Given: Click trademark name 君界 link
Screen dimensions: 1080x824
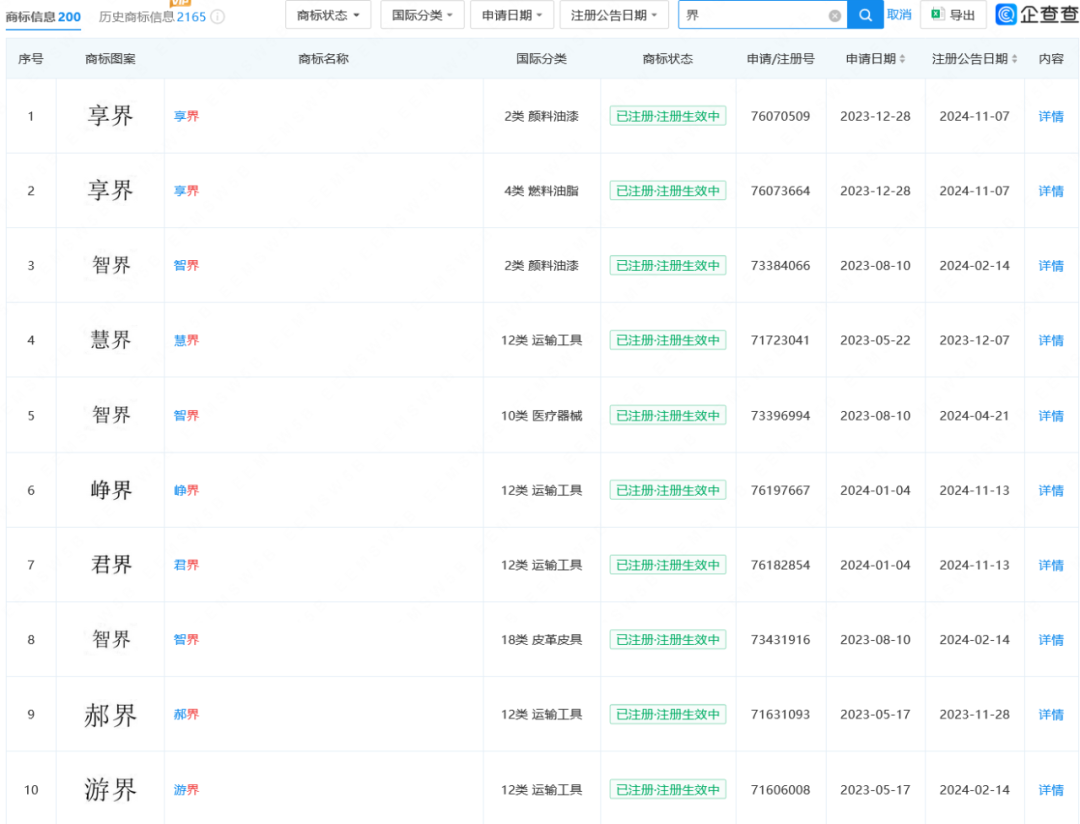Looking at the screenshot, I should [x=186, y=565].
